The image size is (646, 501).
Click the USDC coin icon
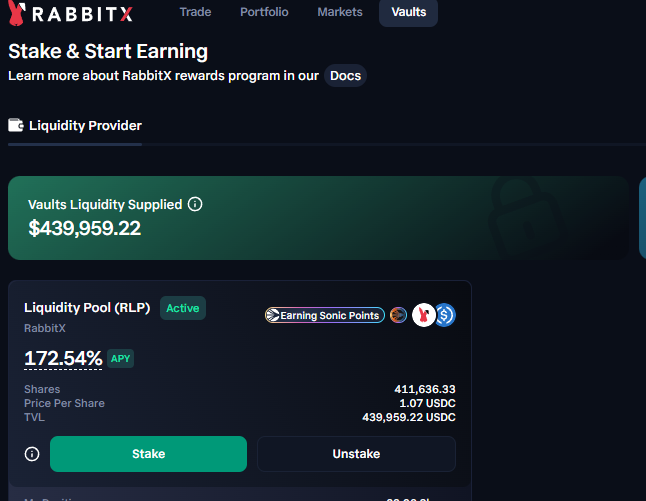[x=446, y=315]
